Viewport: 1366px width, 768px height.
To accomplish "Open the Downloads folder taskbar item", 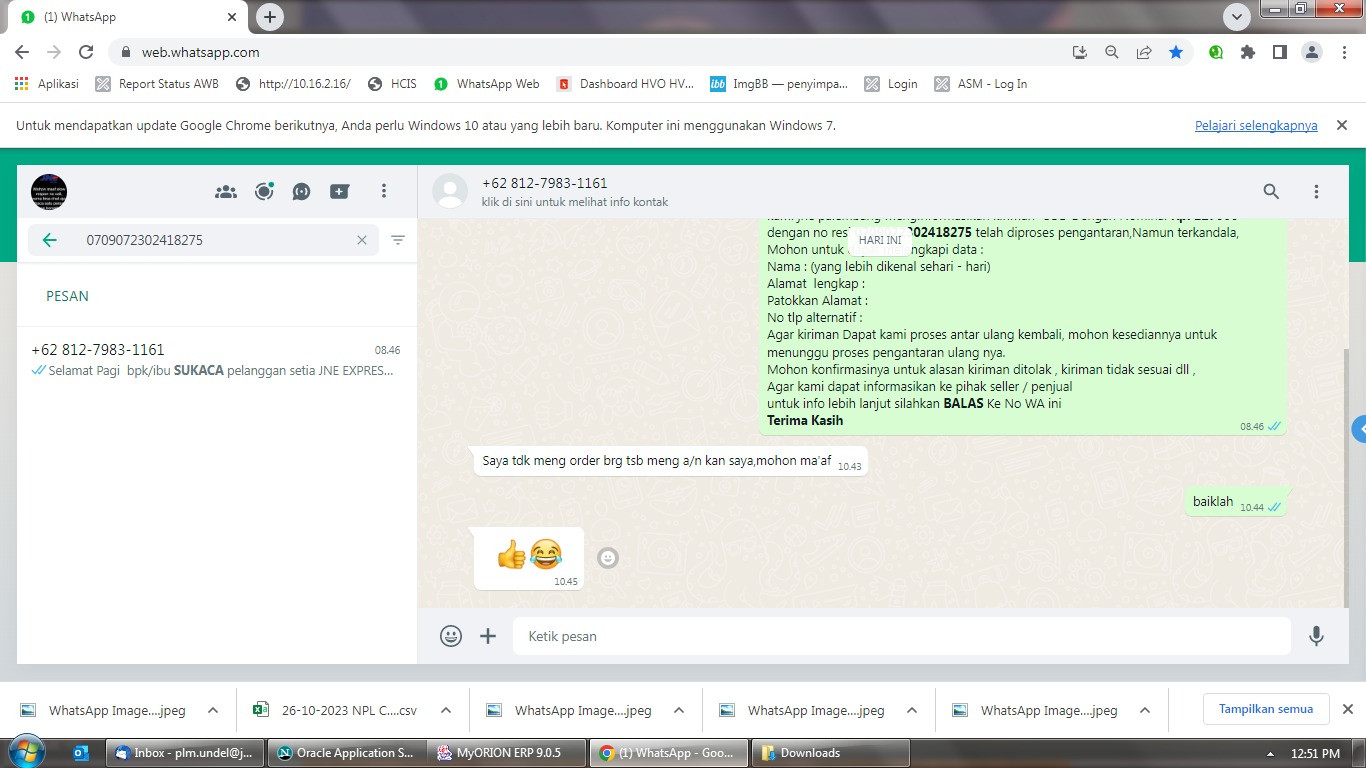I will 830,753.
